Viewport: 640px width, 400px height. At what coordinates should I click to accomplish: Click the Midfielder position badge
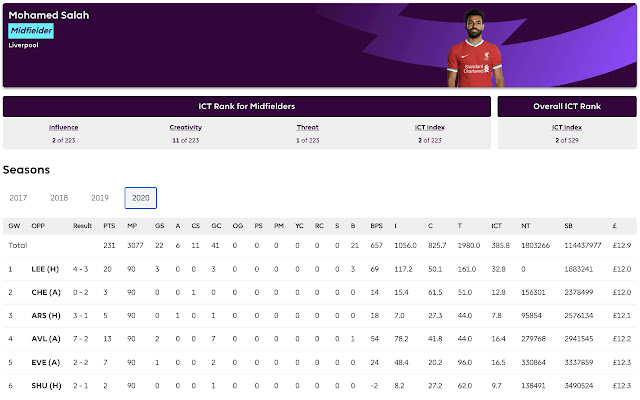[x=31, y=31]
